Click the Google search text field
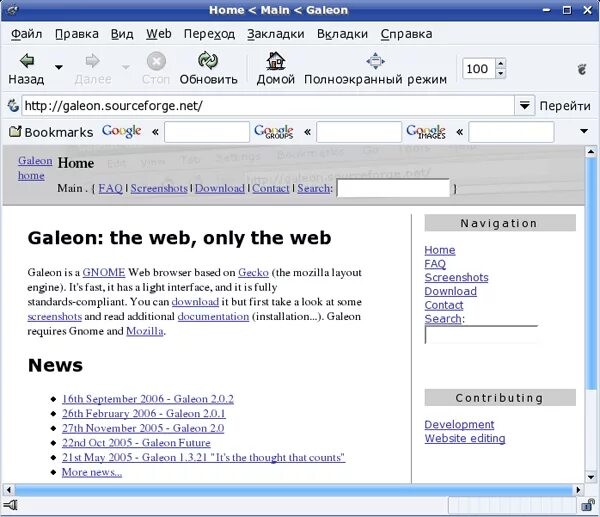This screenshot has height=517, width=600. click(x=207, y=132)
